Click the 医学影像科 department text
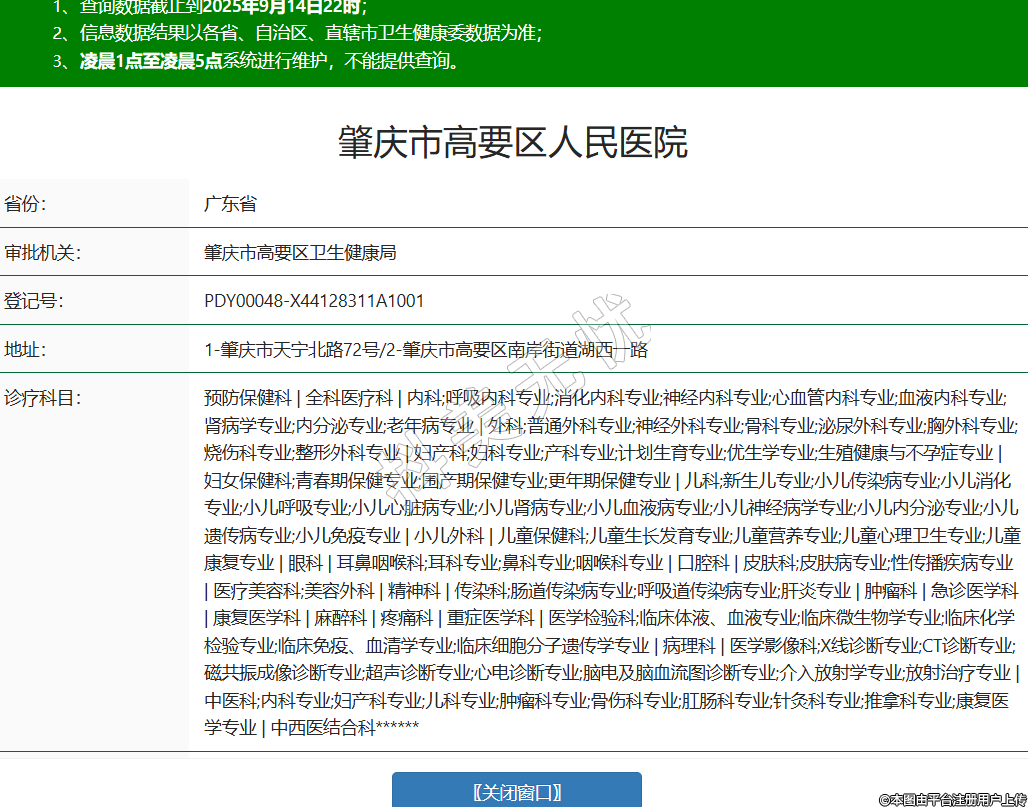 [x=773, y=645]
